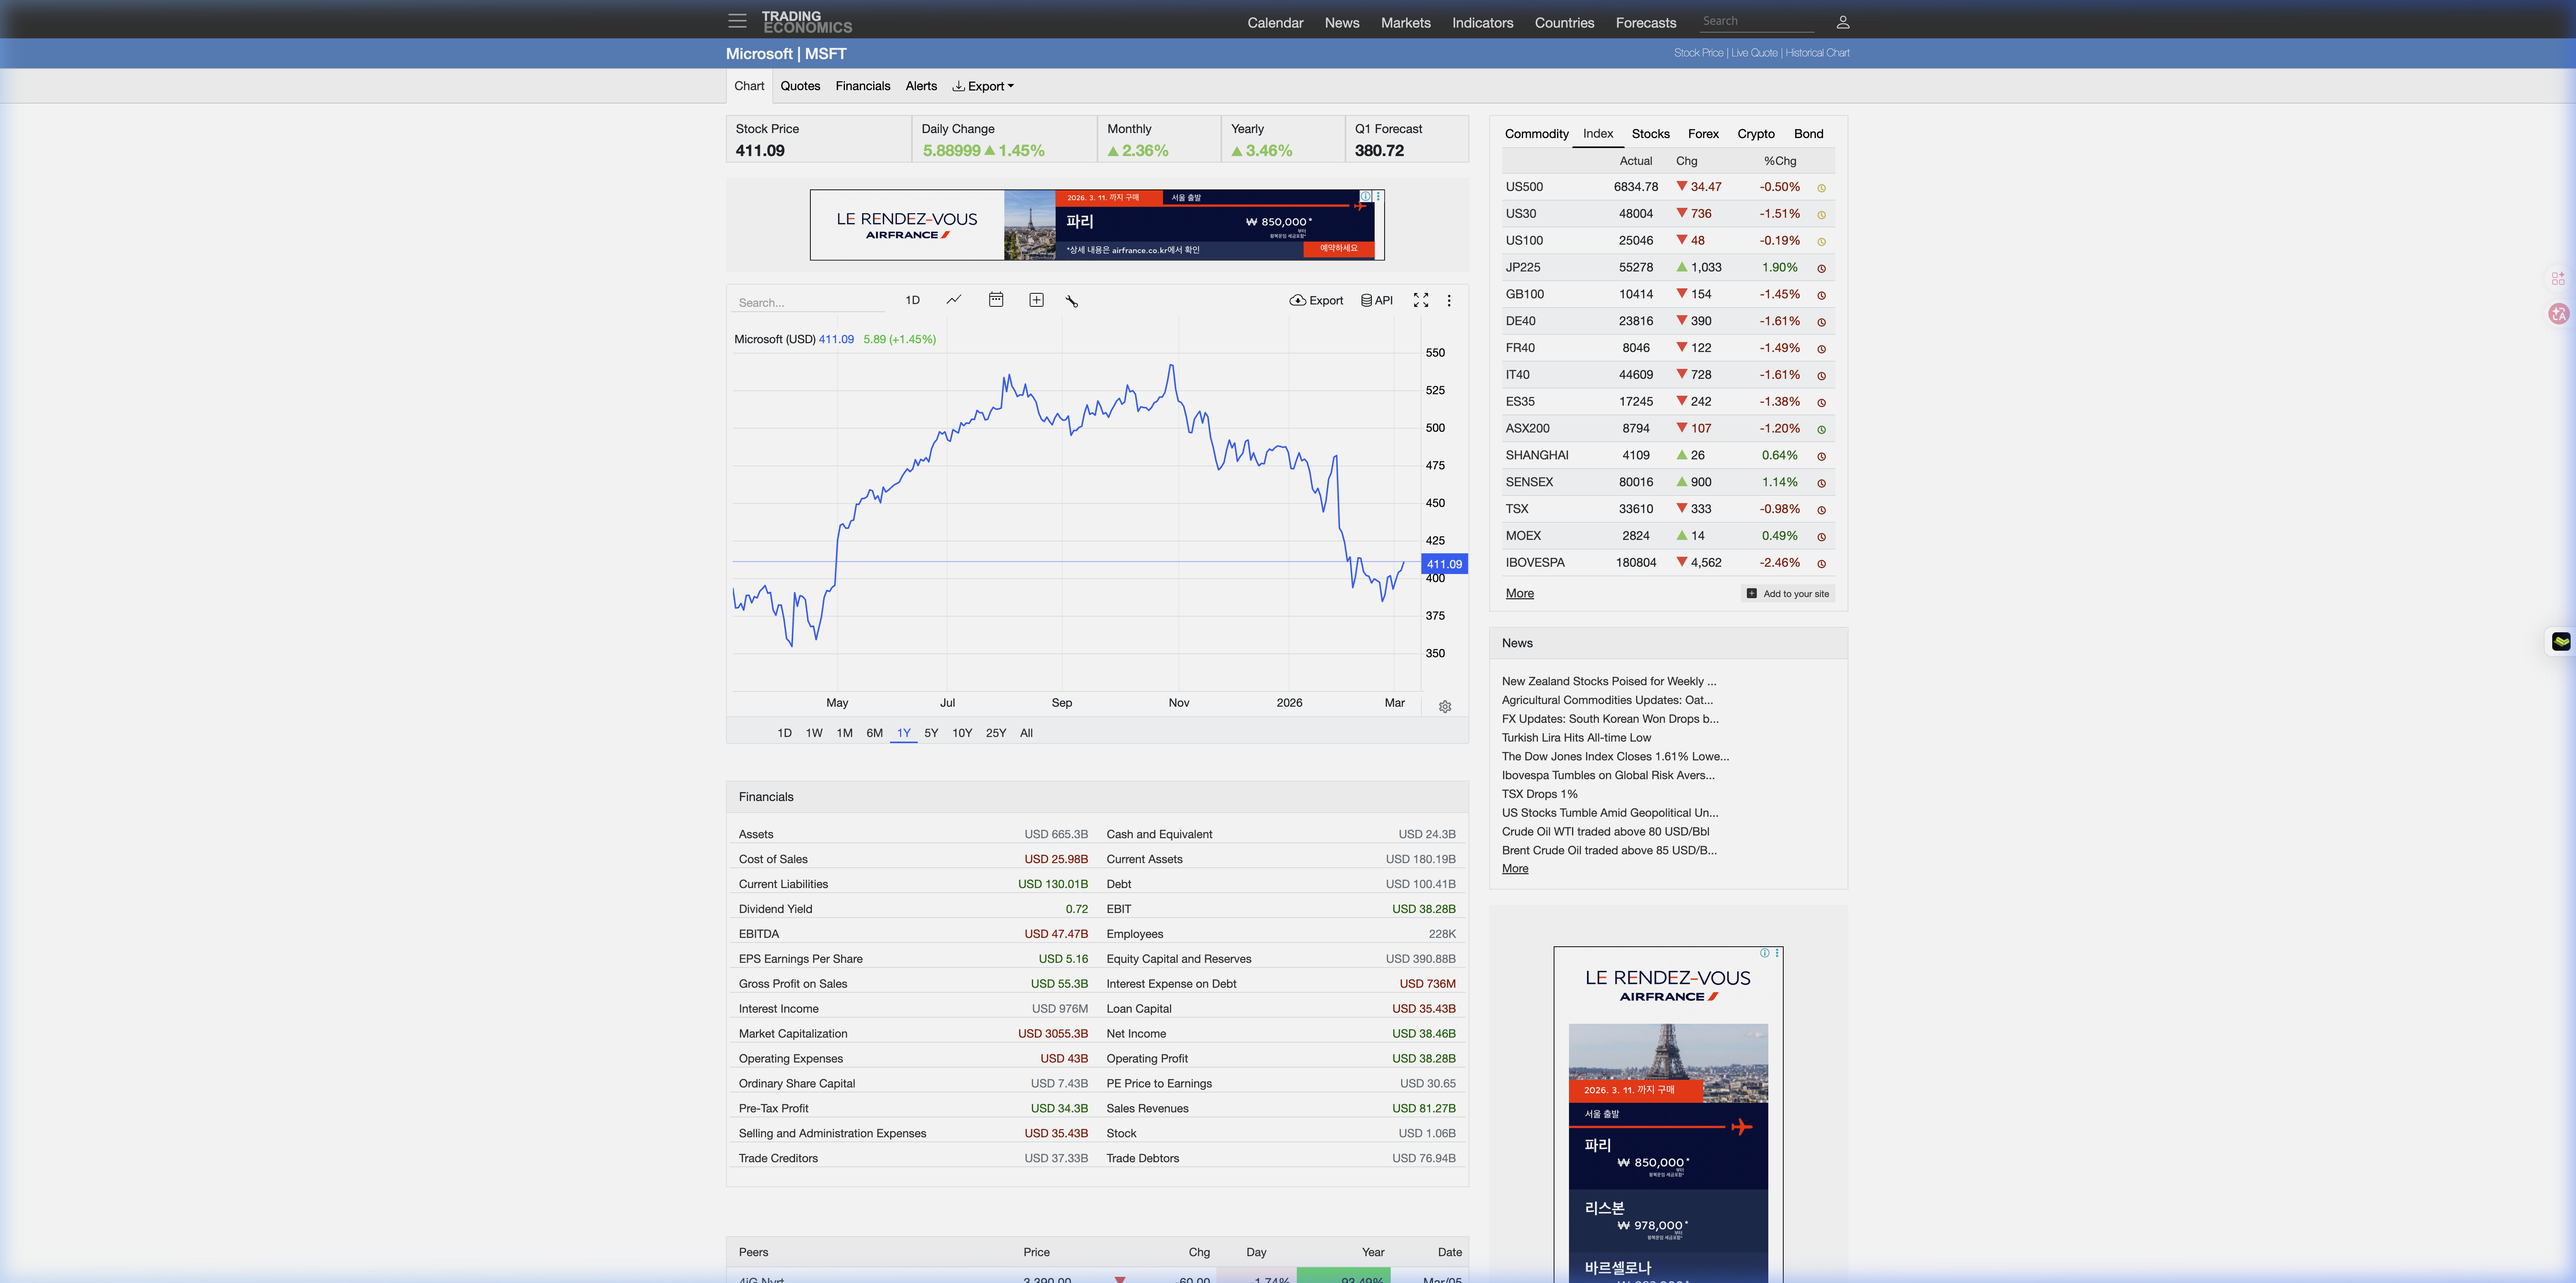Click the chart API button
Viewport: 2576px width, 1283px height.
click(x=1377, y=300)
